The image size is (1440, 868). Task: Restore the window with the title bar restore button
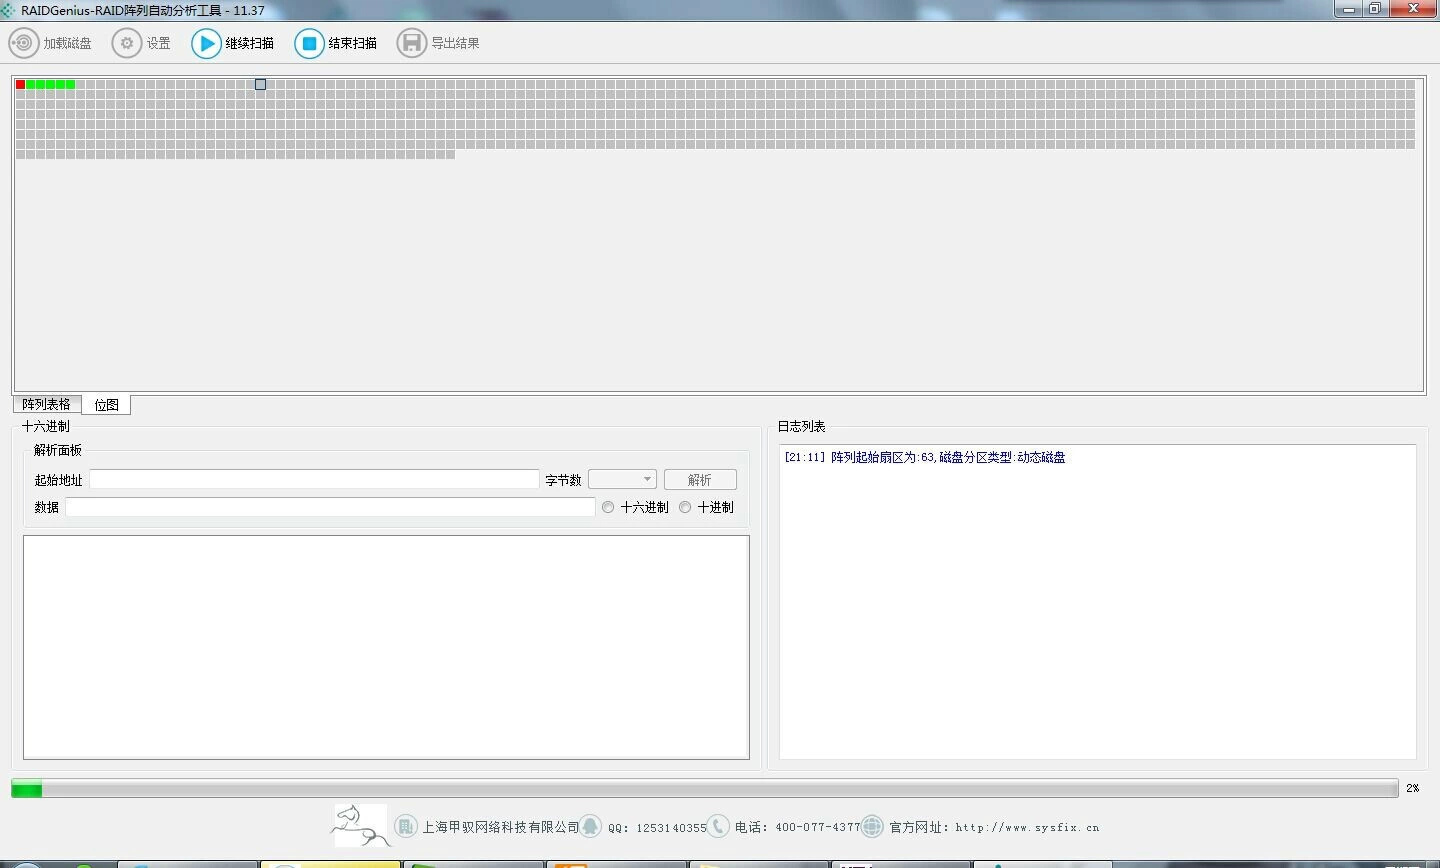pos(1375,8)
